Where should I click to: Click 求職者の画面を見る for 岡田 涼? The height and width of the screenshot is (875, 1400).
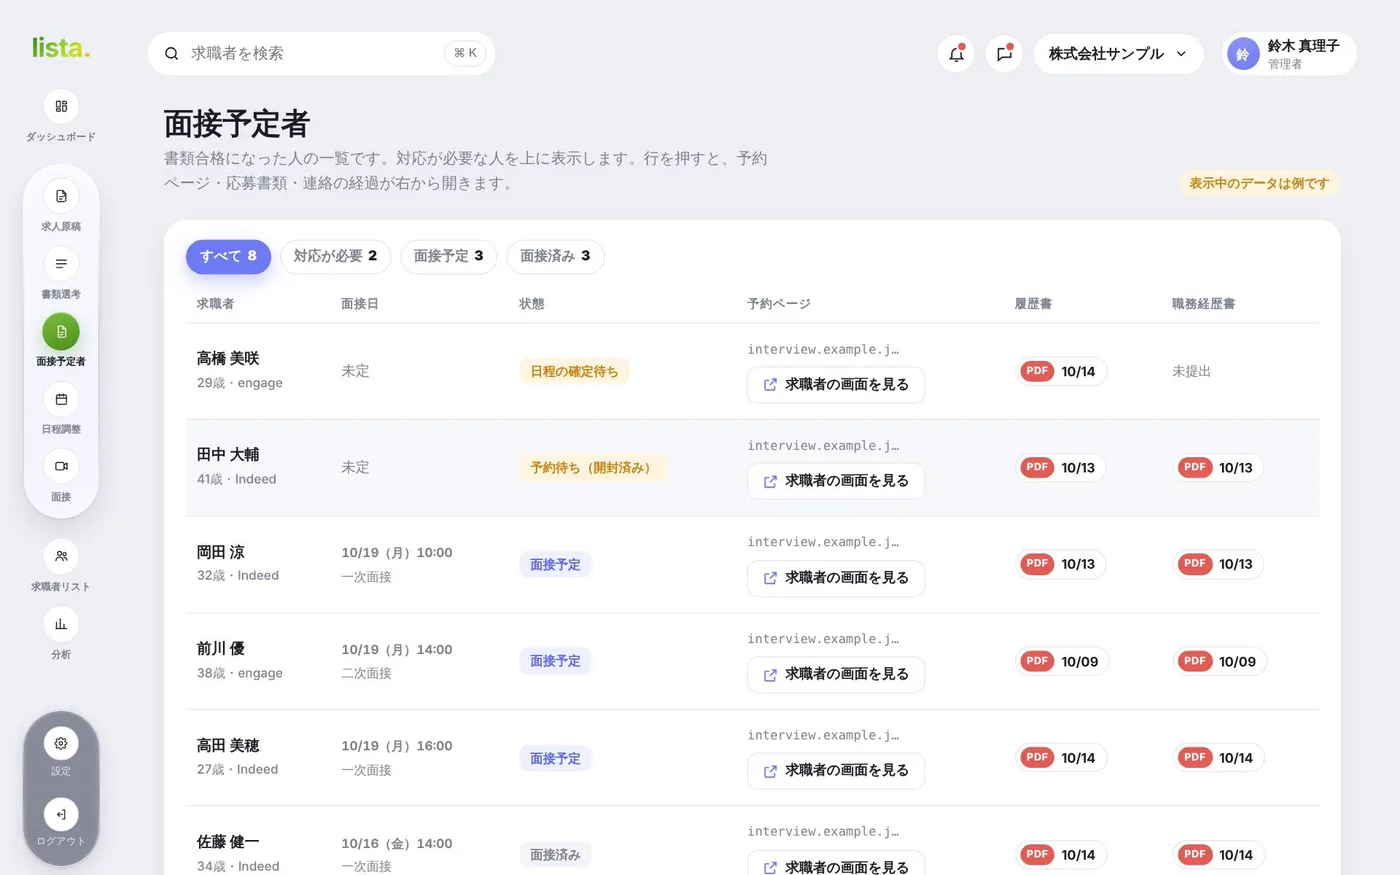(836, 578)
